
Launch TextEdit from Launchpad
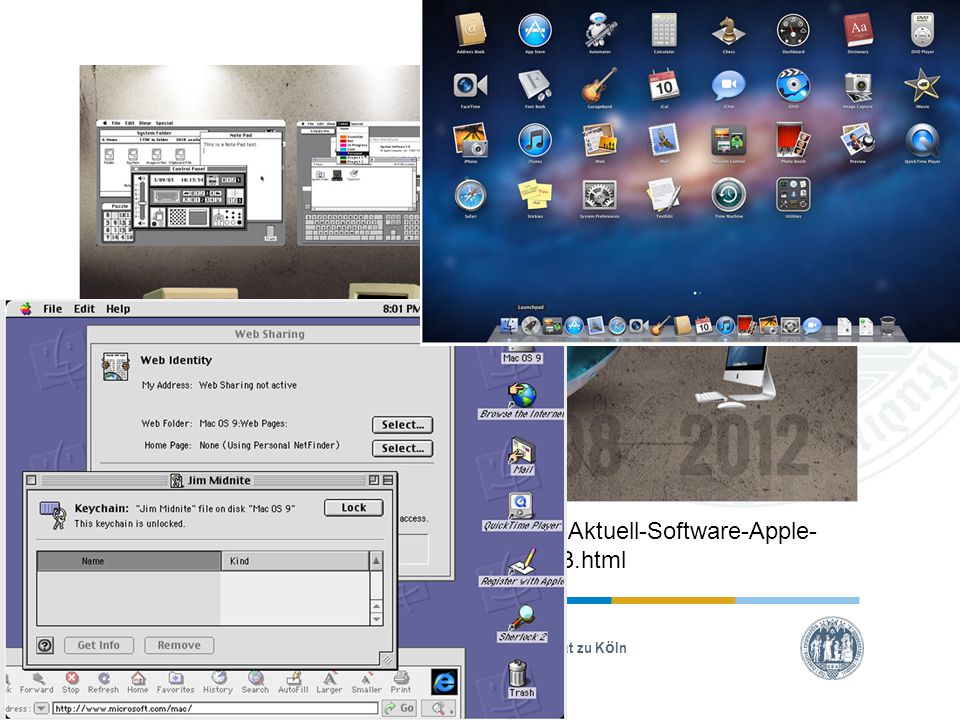(x=664, y=195)
